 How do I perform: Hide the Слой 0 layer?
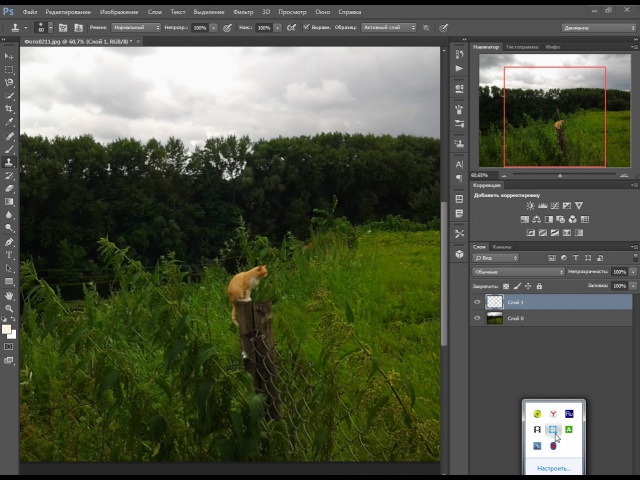tap(477, 318)
